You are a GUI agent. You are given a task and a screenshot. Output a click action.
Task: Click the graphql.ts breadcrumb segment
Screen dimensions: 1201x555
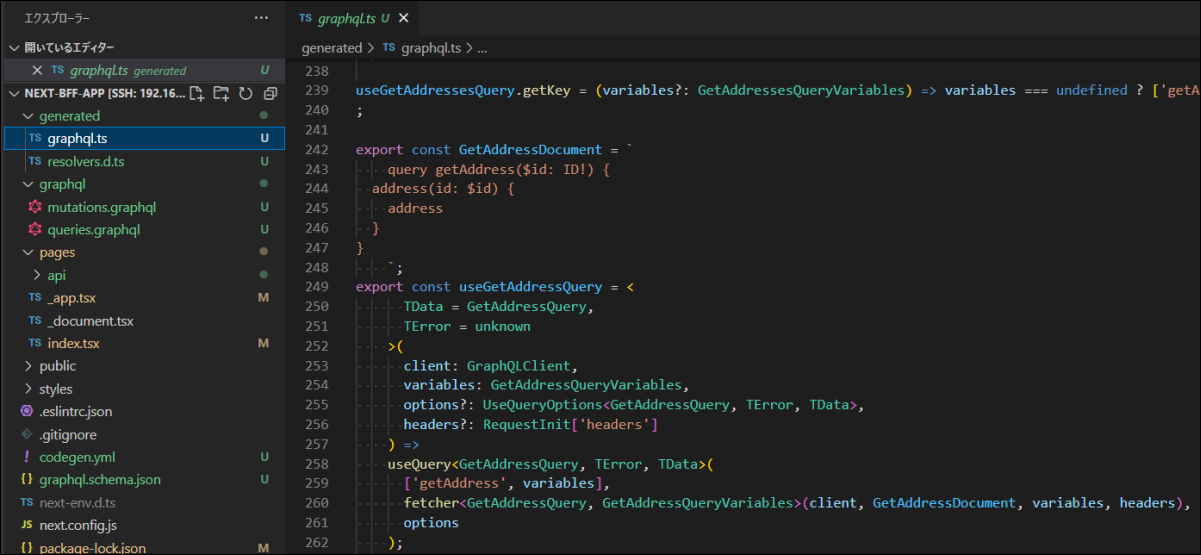pos(431,48)
